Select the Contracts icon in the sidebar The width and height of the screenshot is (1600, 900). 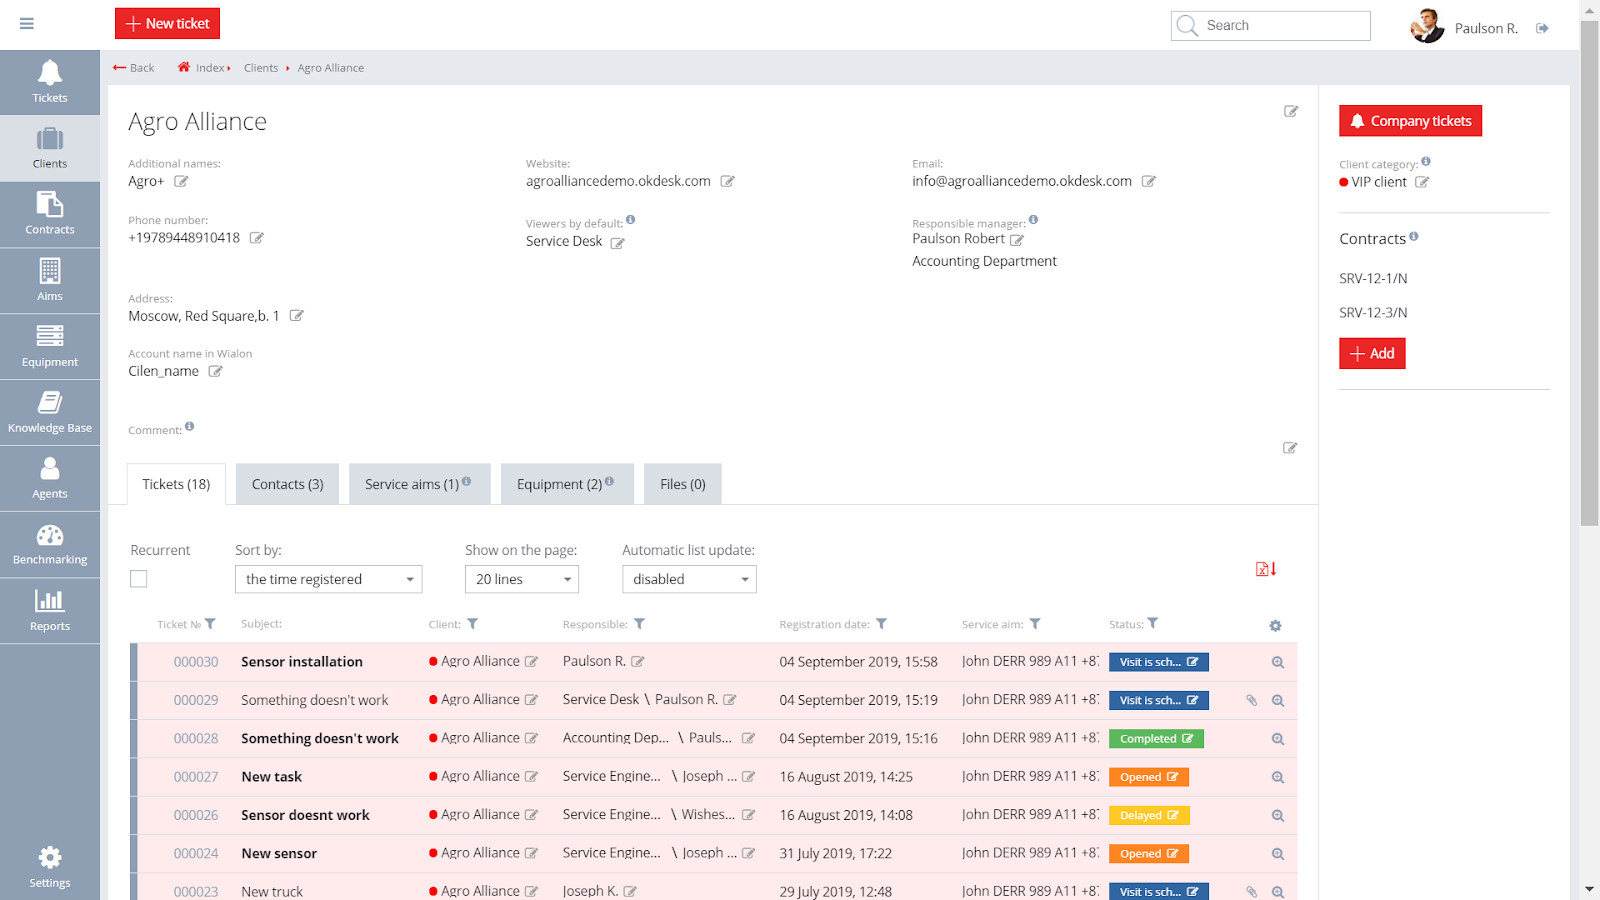[50, 213]
